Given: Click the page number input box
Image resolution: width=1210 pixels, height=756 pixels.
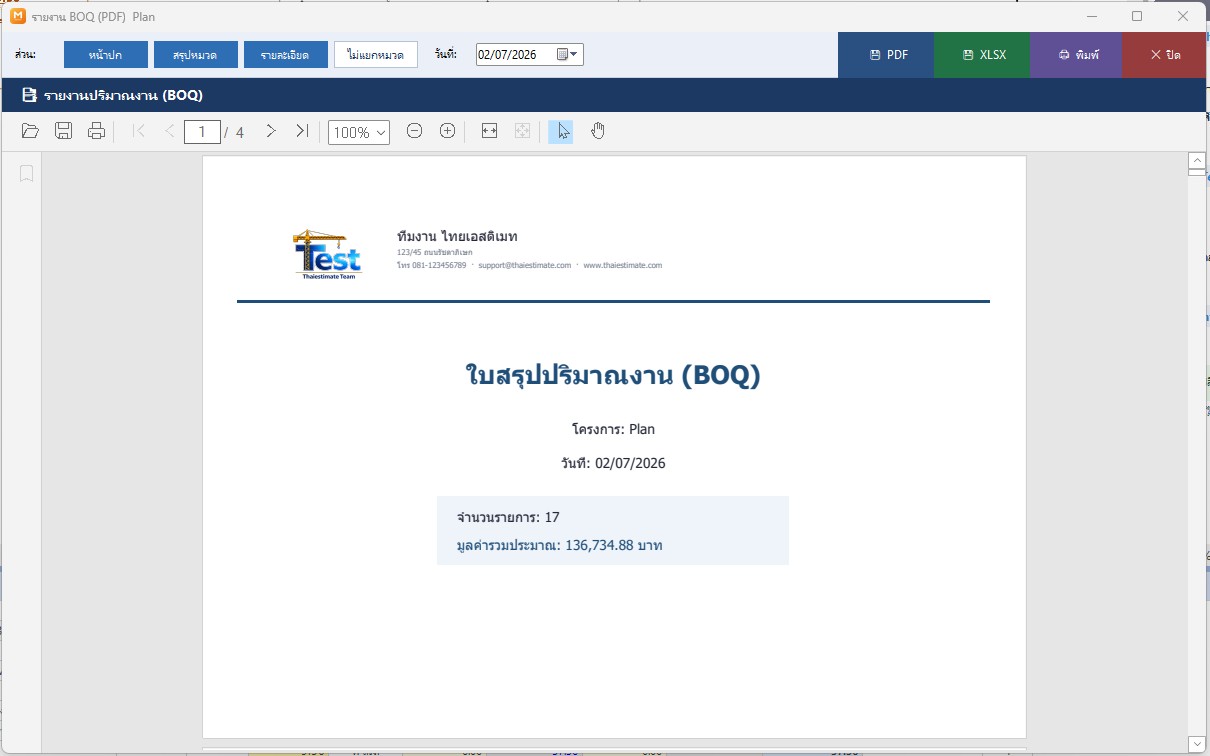Looking at the screenshot, I should 202,132.
